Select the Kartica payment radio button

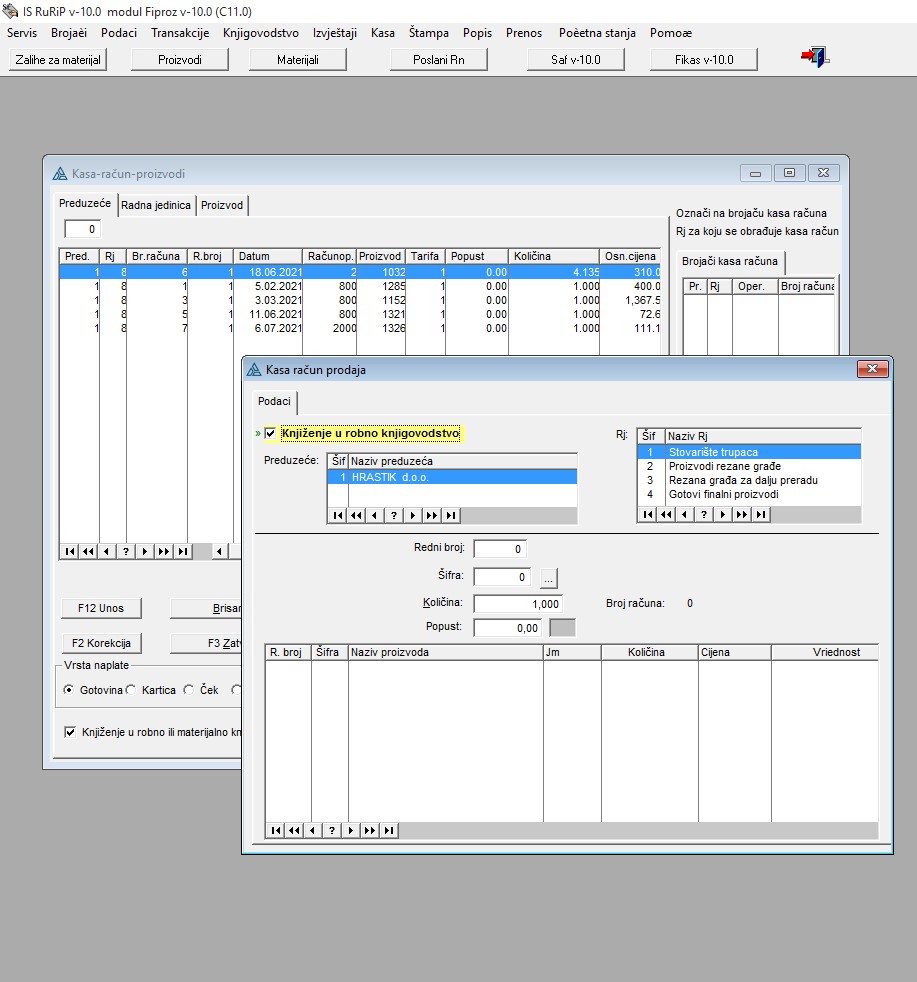click(132, 689)
